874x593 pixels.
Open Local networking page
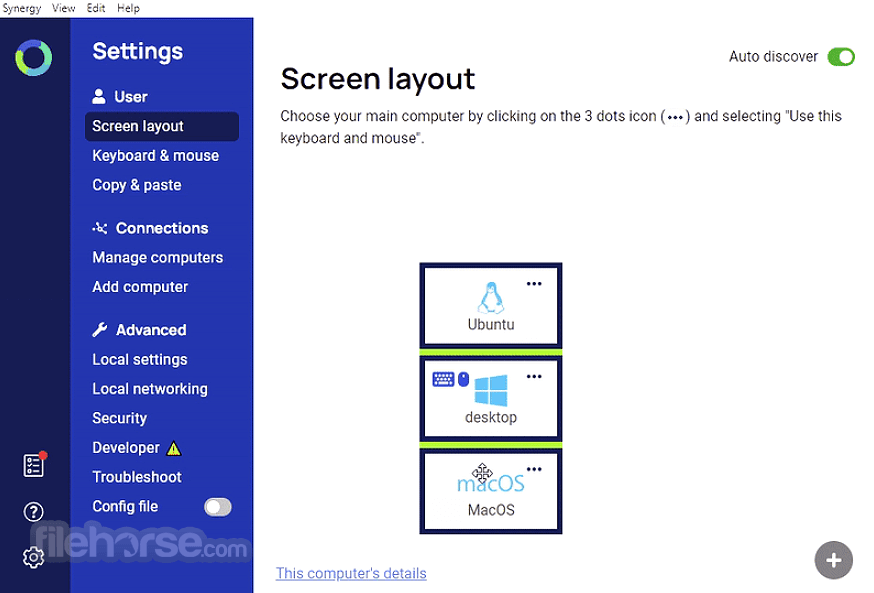(x=150, y=389)
